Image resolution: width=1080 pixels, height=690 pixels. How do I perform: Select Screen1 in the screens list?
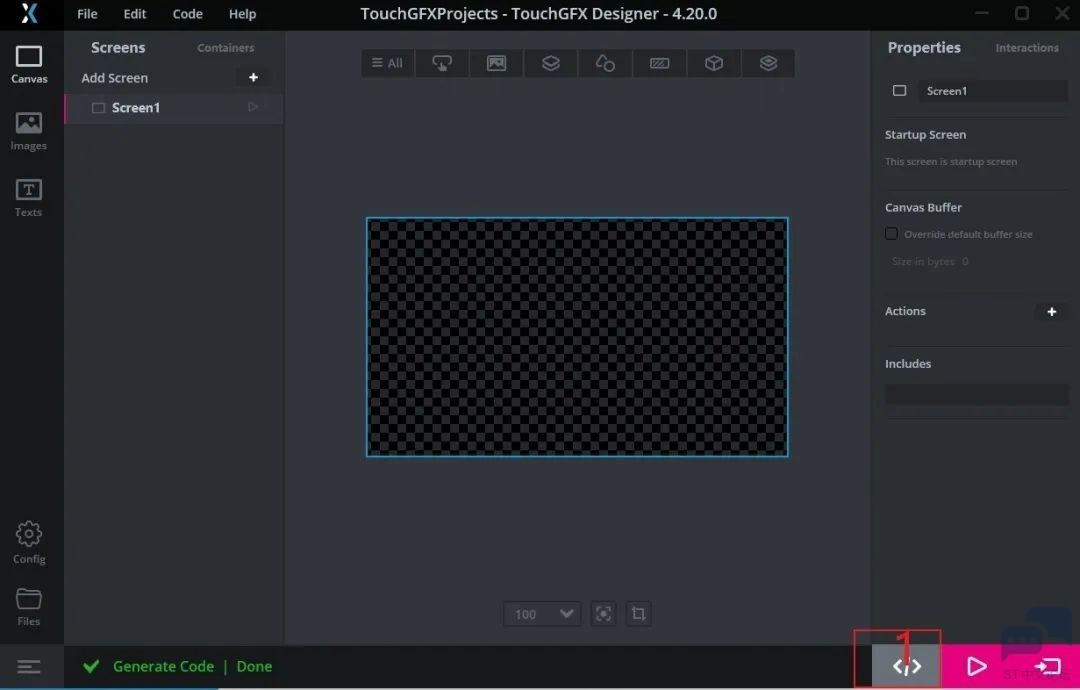[x=174, y=108]
